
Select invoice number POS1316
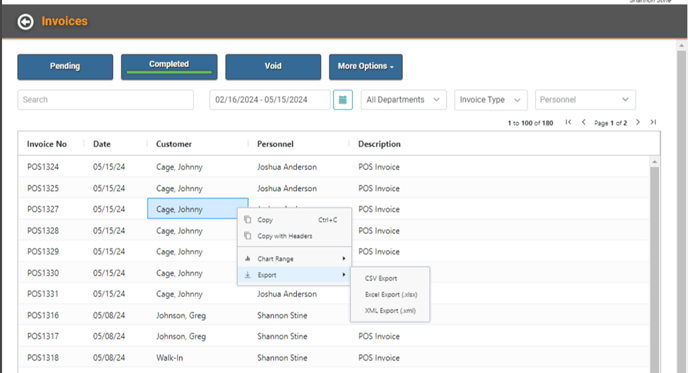pos(43,315)
